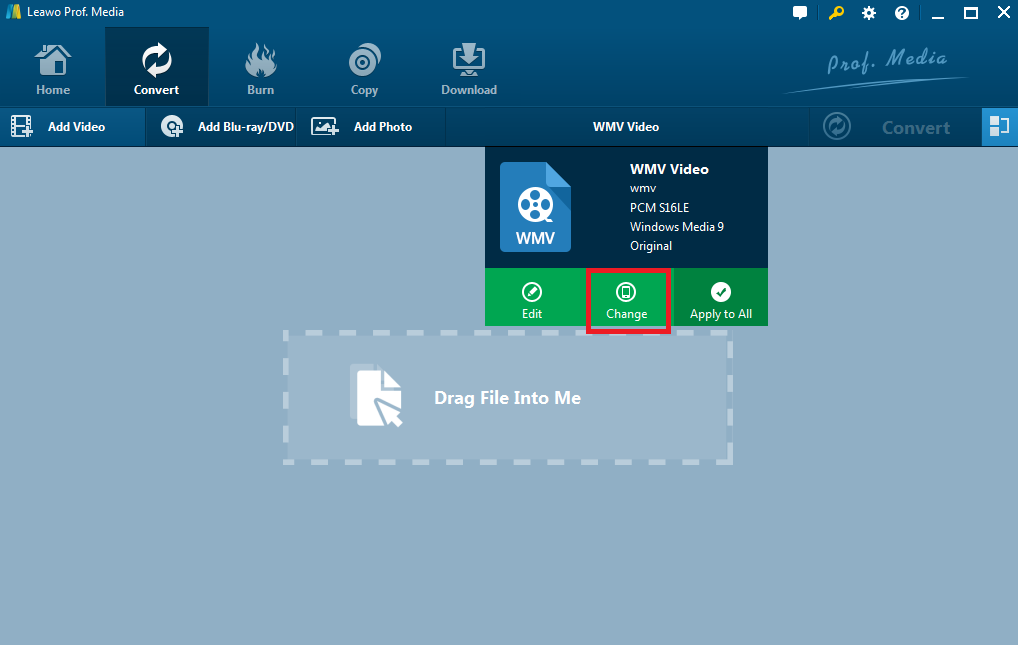The height and width of the screenshot is (645, 1018).
Task: Click the WMV Video title in popup
Action: tap(669, 169)
